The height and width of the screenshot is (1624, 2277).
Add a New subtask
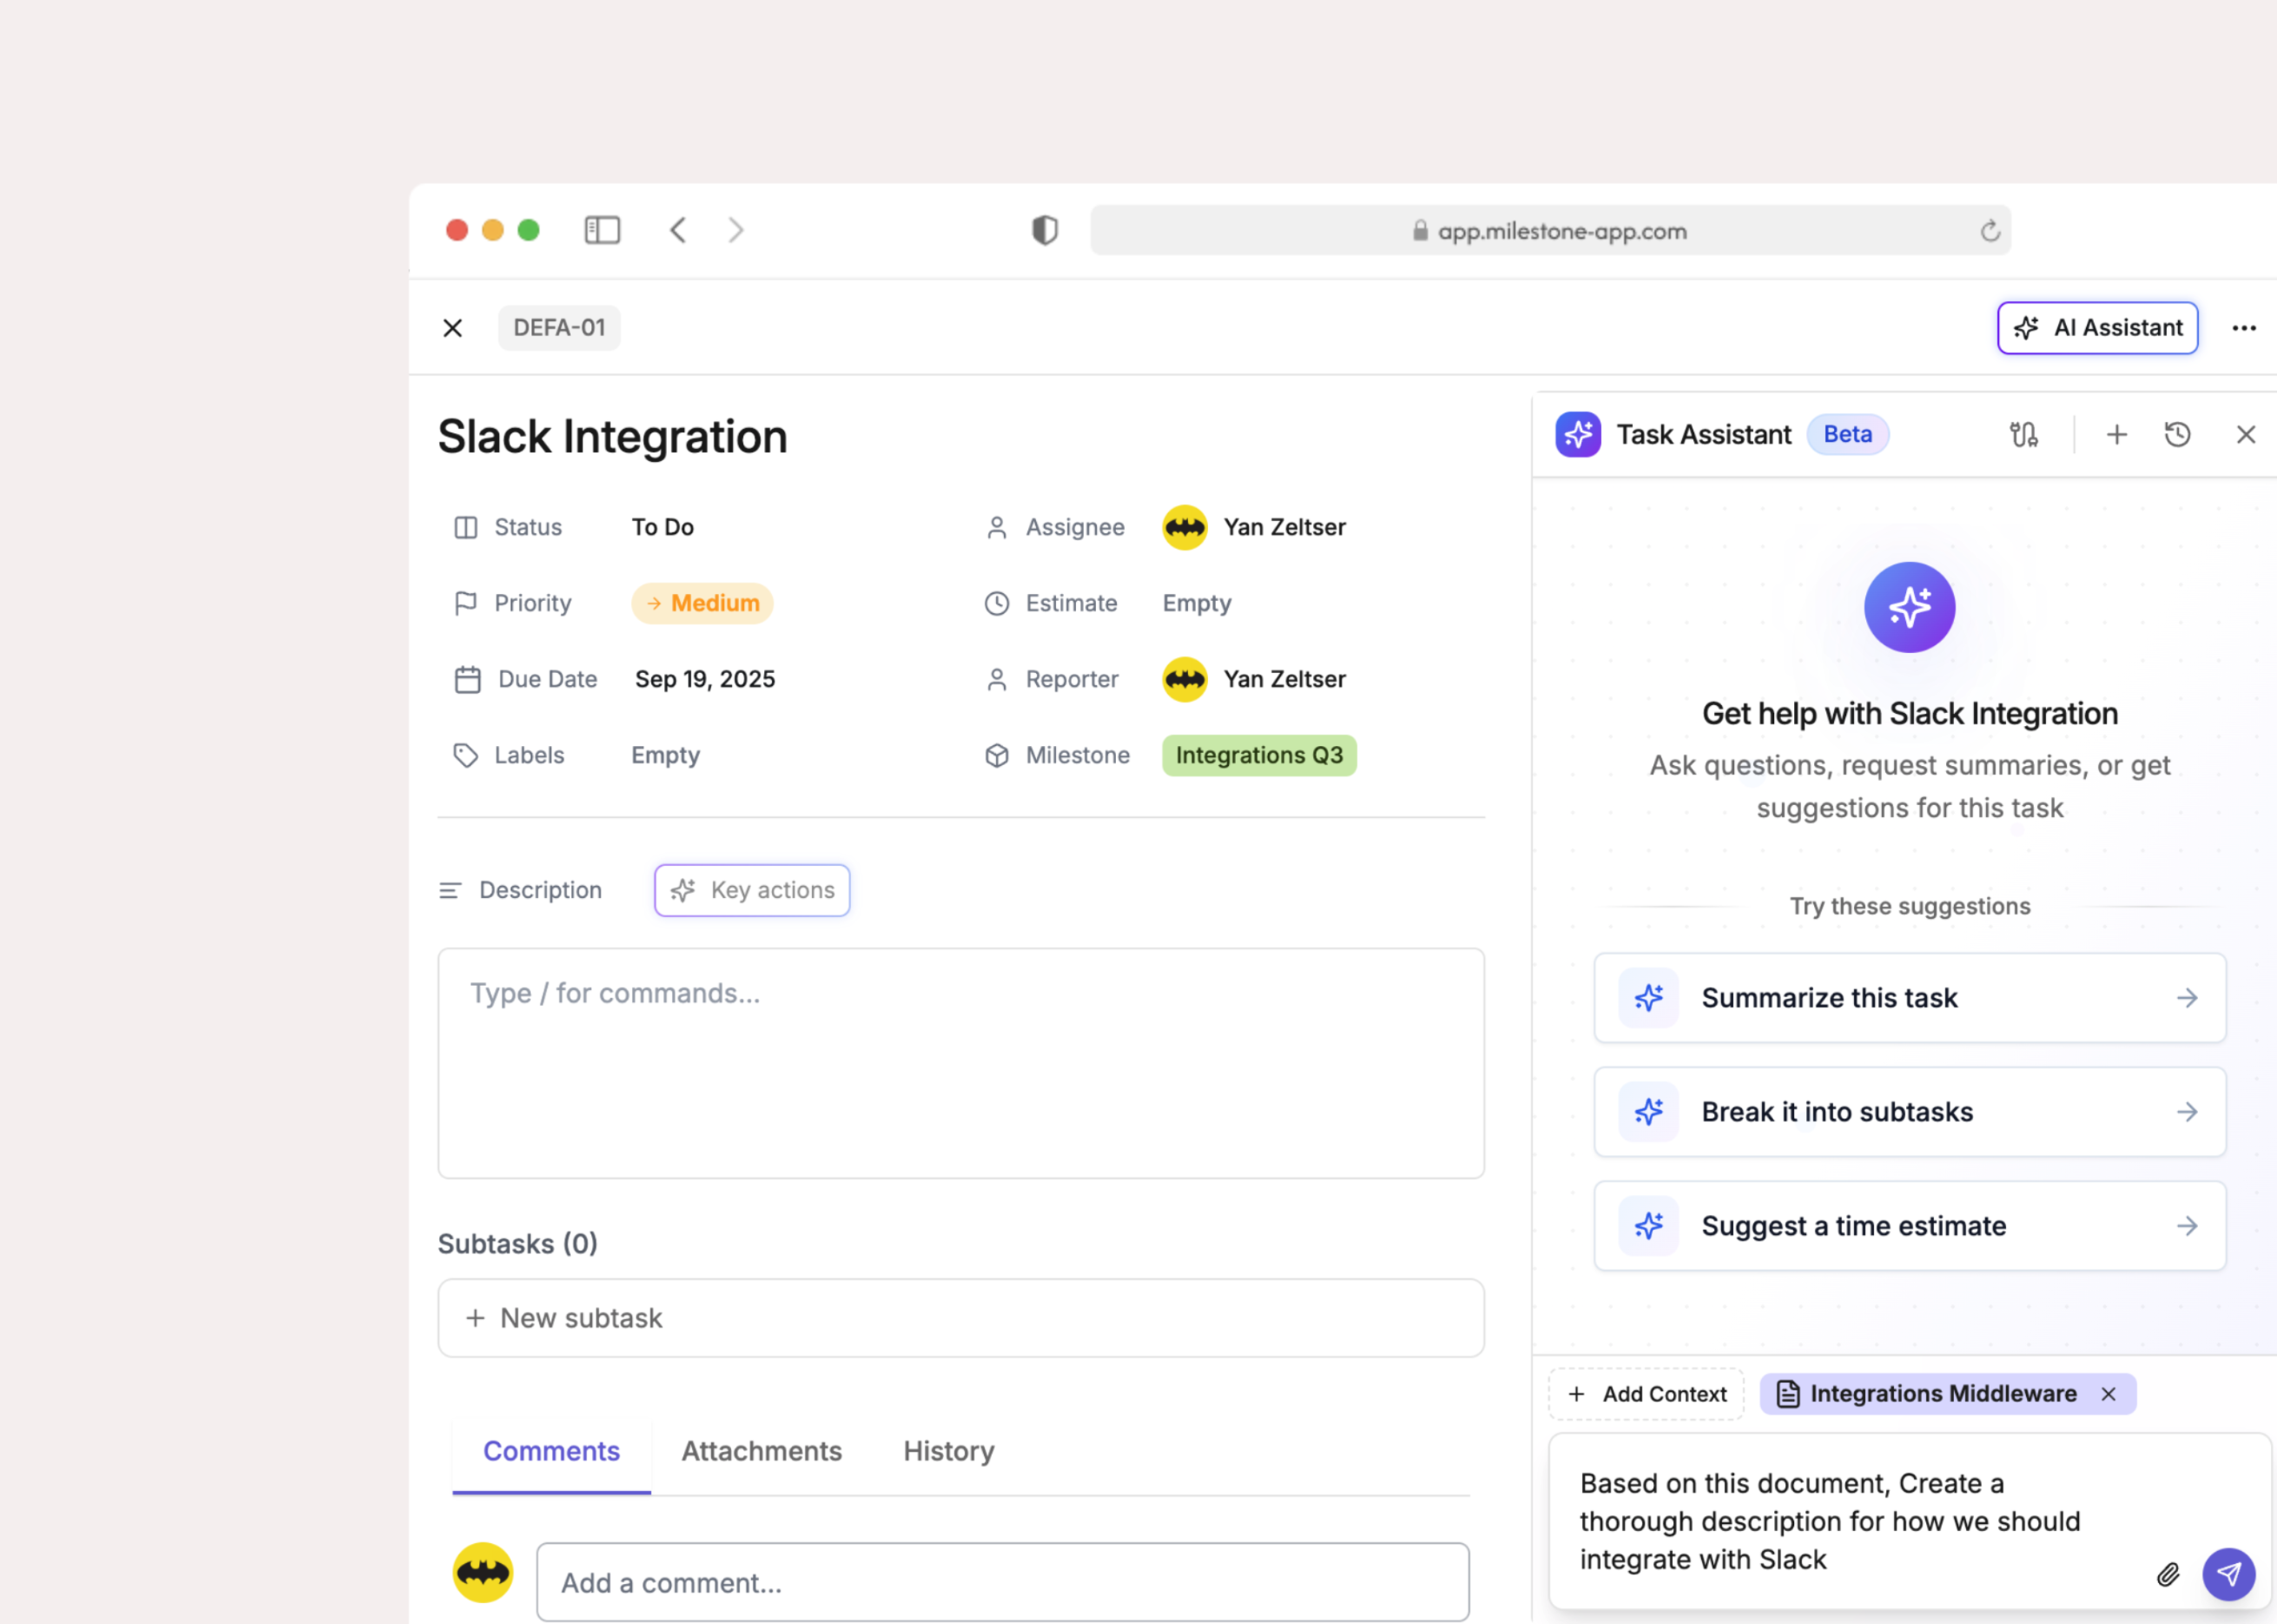pos(961,1318)
